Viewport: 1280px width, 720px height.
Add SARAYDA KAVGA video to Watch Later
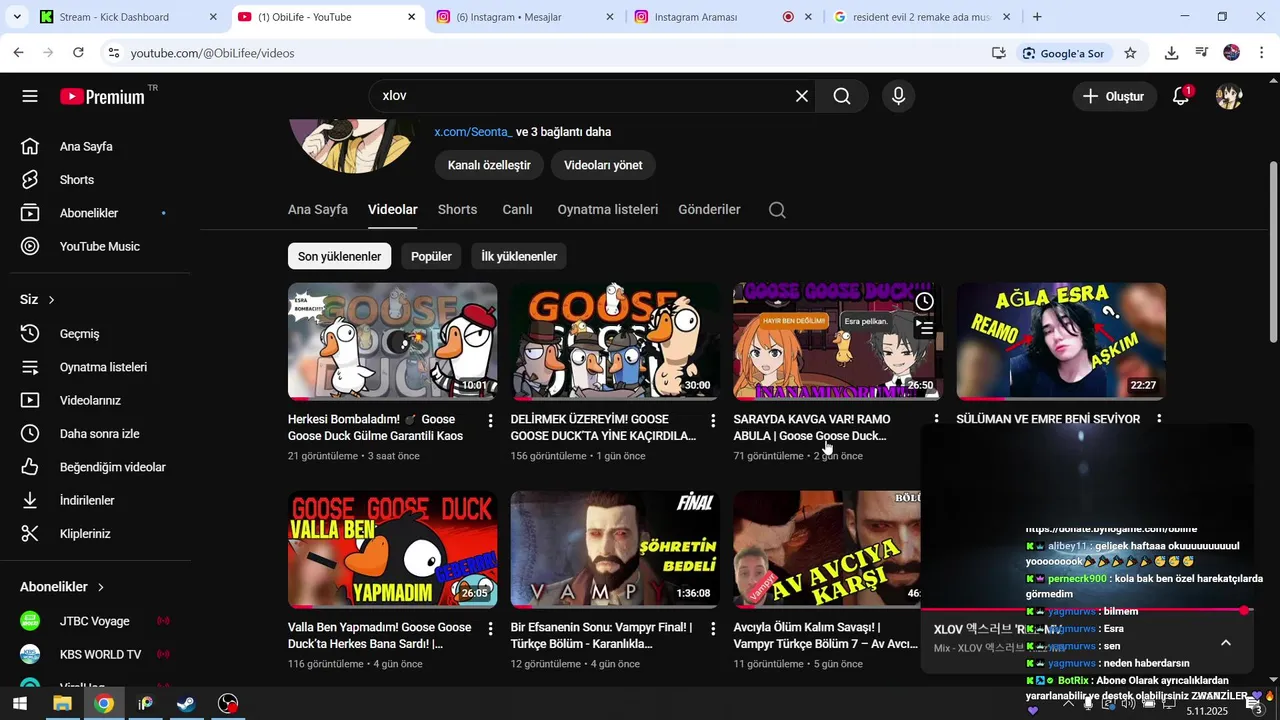coord(925,301)
